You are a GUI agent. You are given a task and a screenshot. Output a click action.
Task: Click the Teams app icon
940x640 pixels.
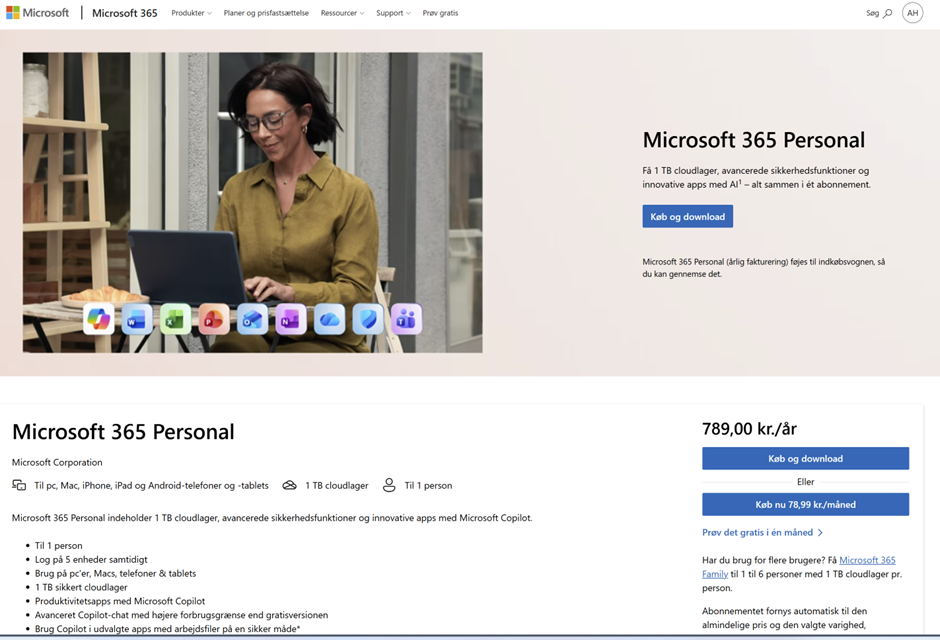click(406, 319)
